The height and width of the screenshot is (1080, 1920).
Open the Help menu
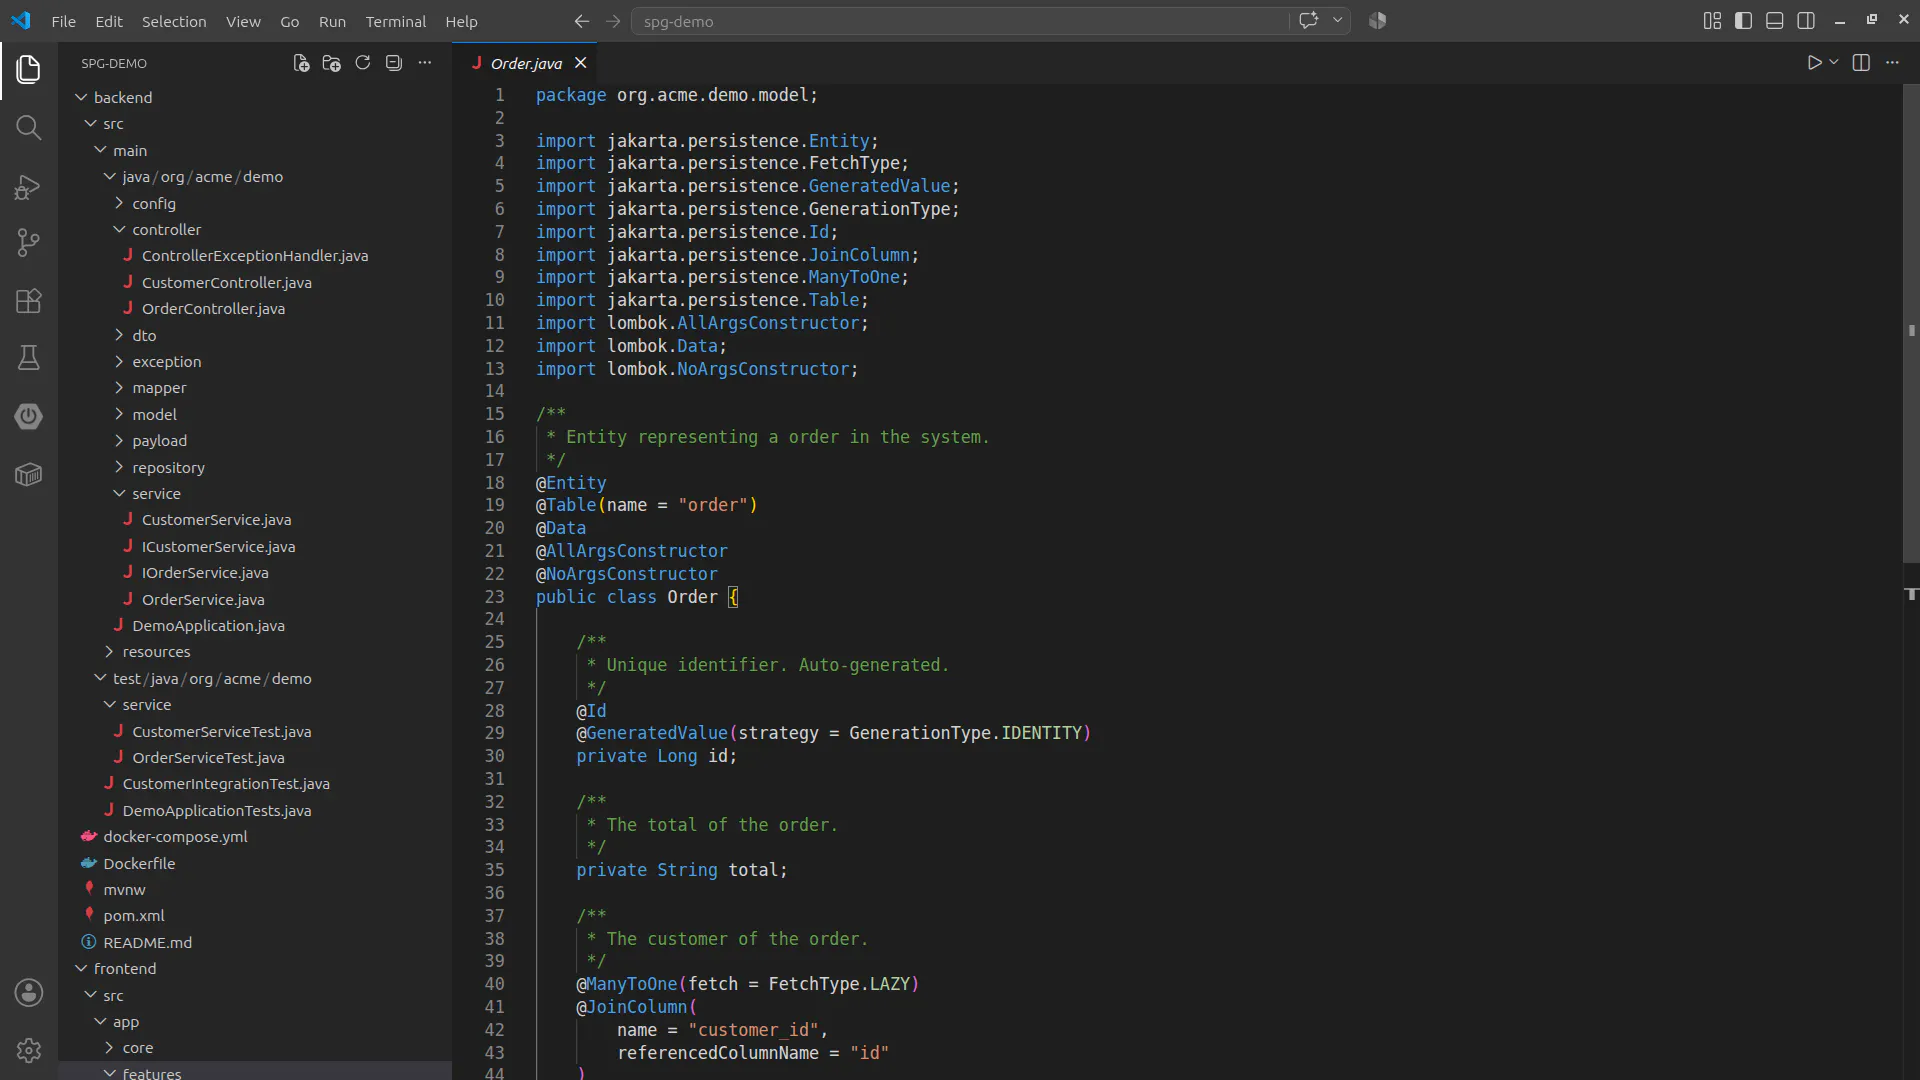click(x=461, y=21)
